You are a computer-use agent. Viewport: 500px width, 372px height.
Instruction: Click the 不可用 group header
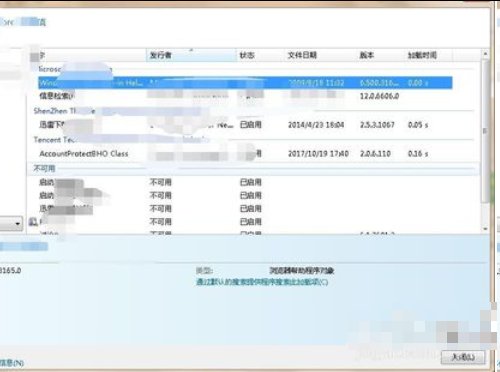[x=253, y=168]
